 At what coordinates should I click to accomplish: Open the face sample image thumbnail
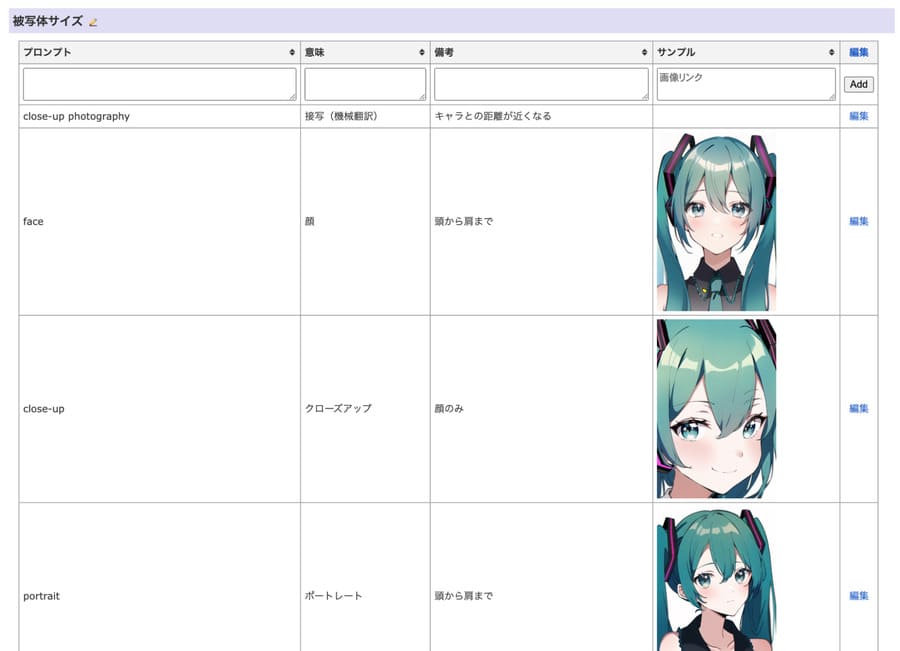click(716, 221)
